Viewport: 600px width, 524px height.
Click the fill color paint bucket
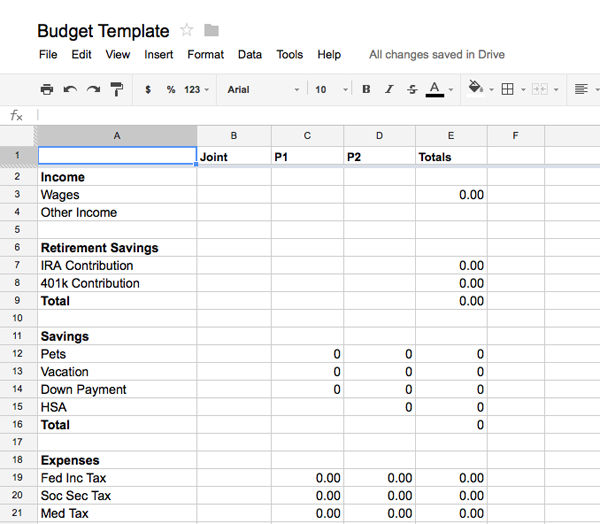click(x=476, y=89)
